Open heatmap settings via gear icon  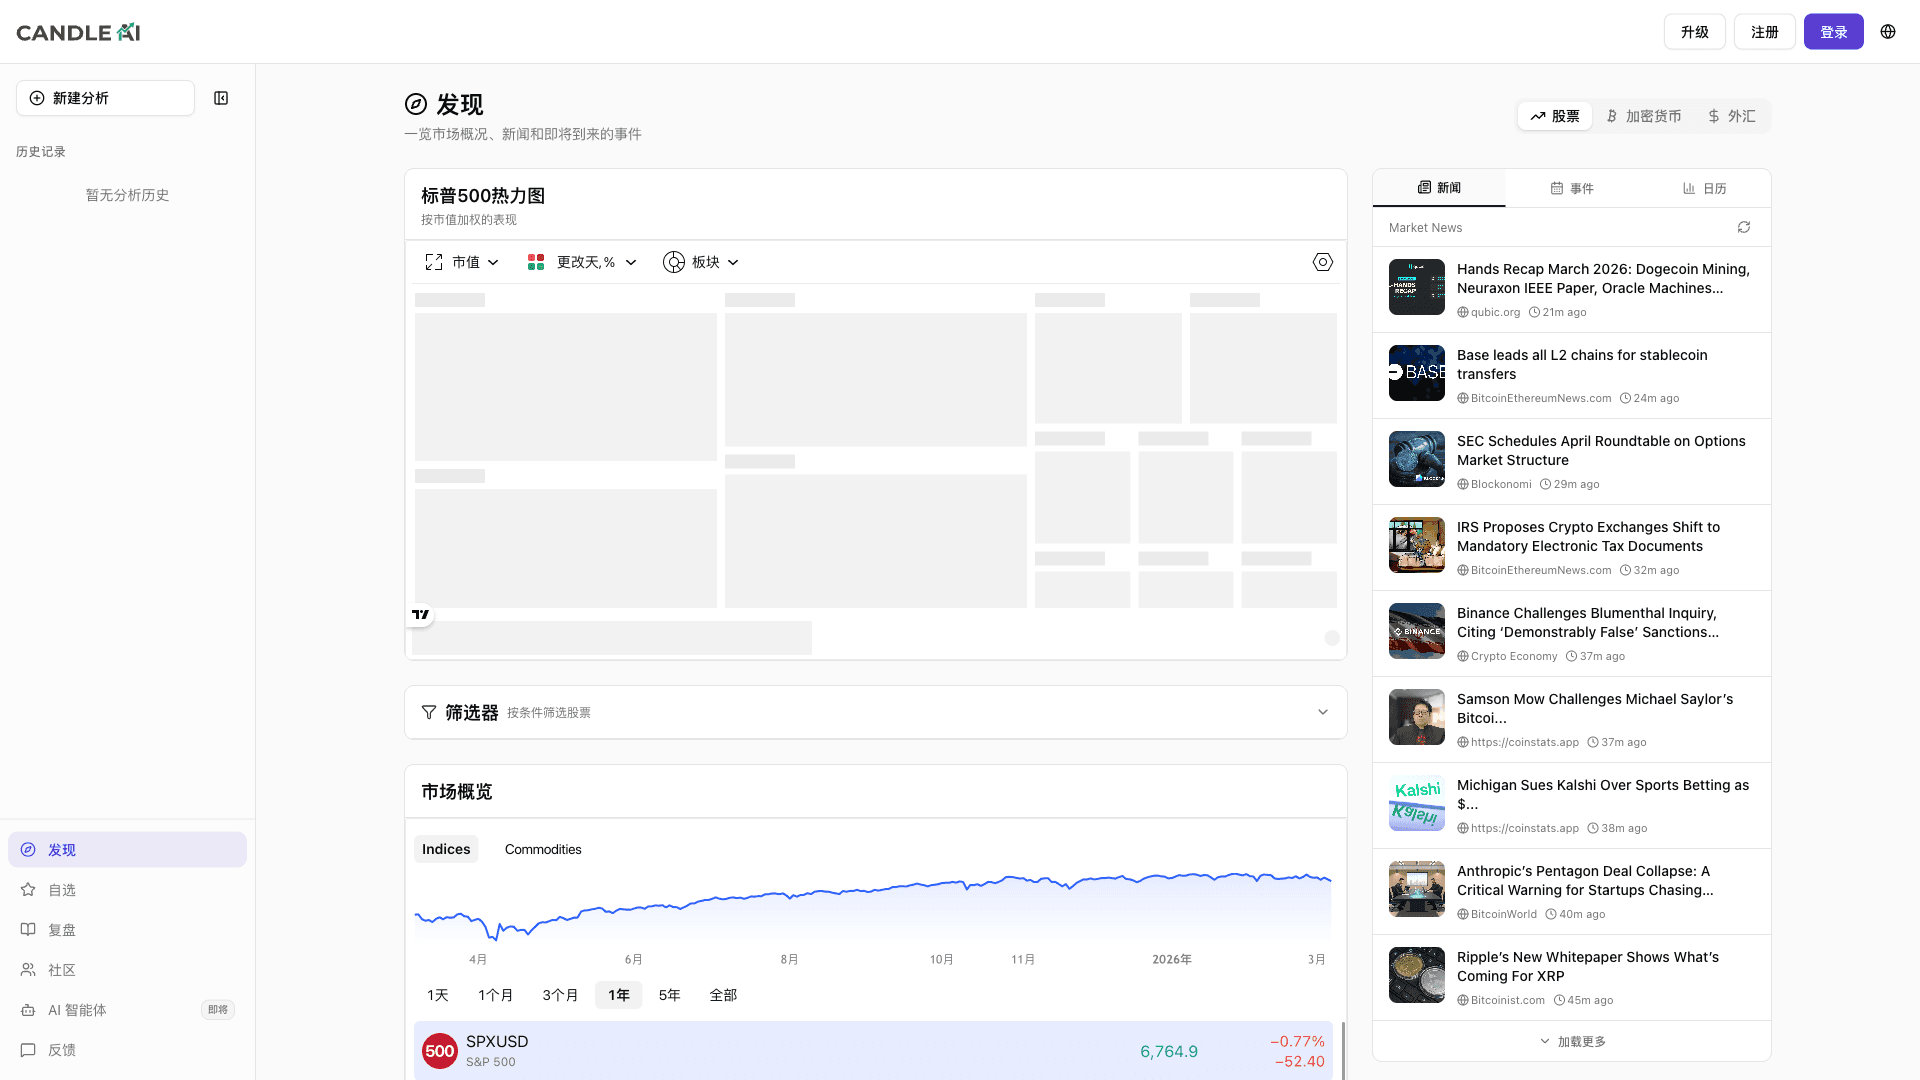pos(1322,261)
